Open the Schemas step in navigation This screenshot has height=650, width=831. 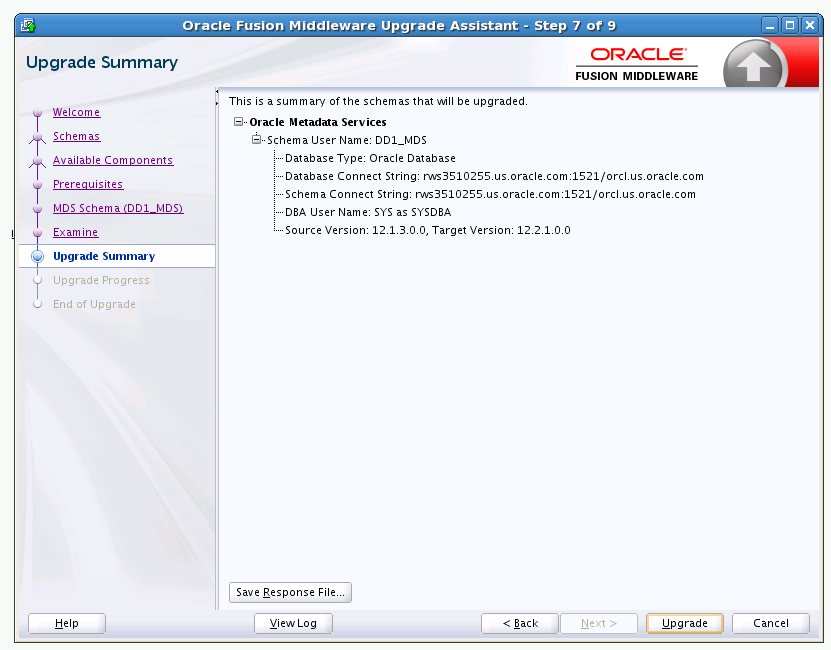76,136
